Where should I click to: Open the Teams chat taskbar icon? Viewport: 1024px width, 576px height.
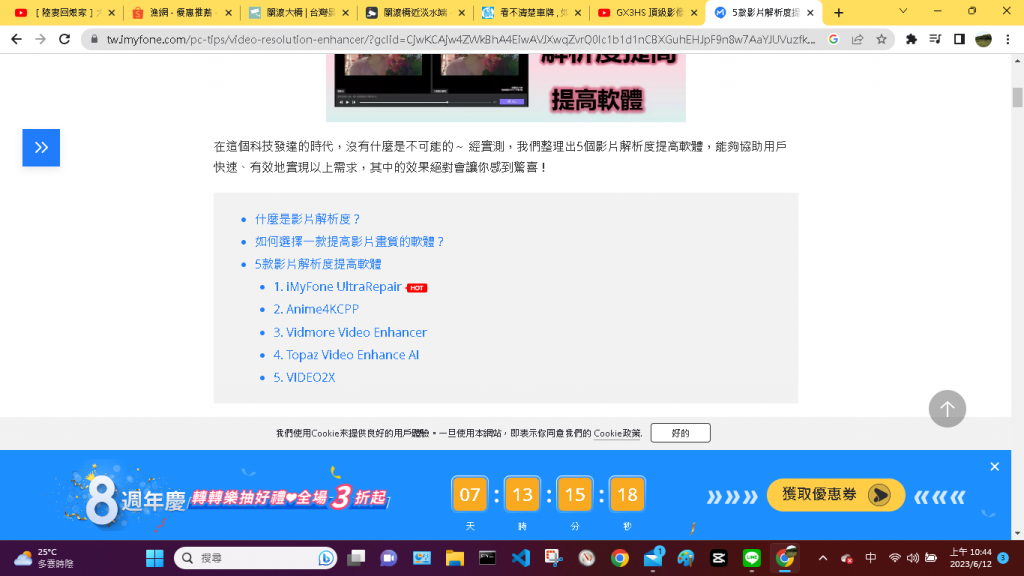pyautogui.click(x=389, y=558)
